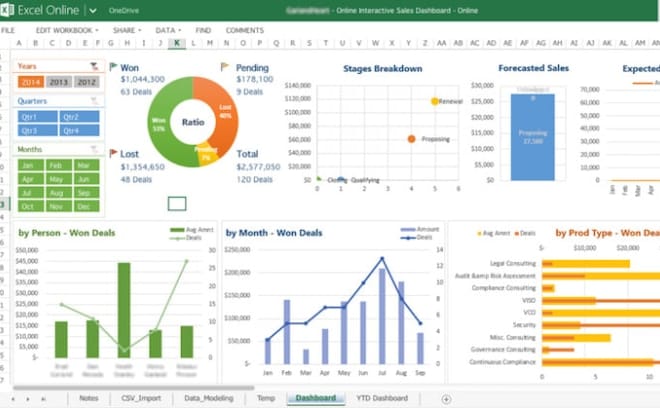The width and height of the screenshot is (660, 408).
Task: Open the Excel Online app switcher chevron
Action: click(x=93, y=11)
